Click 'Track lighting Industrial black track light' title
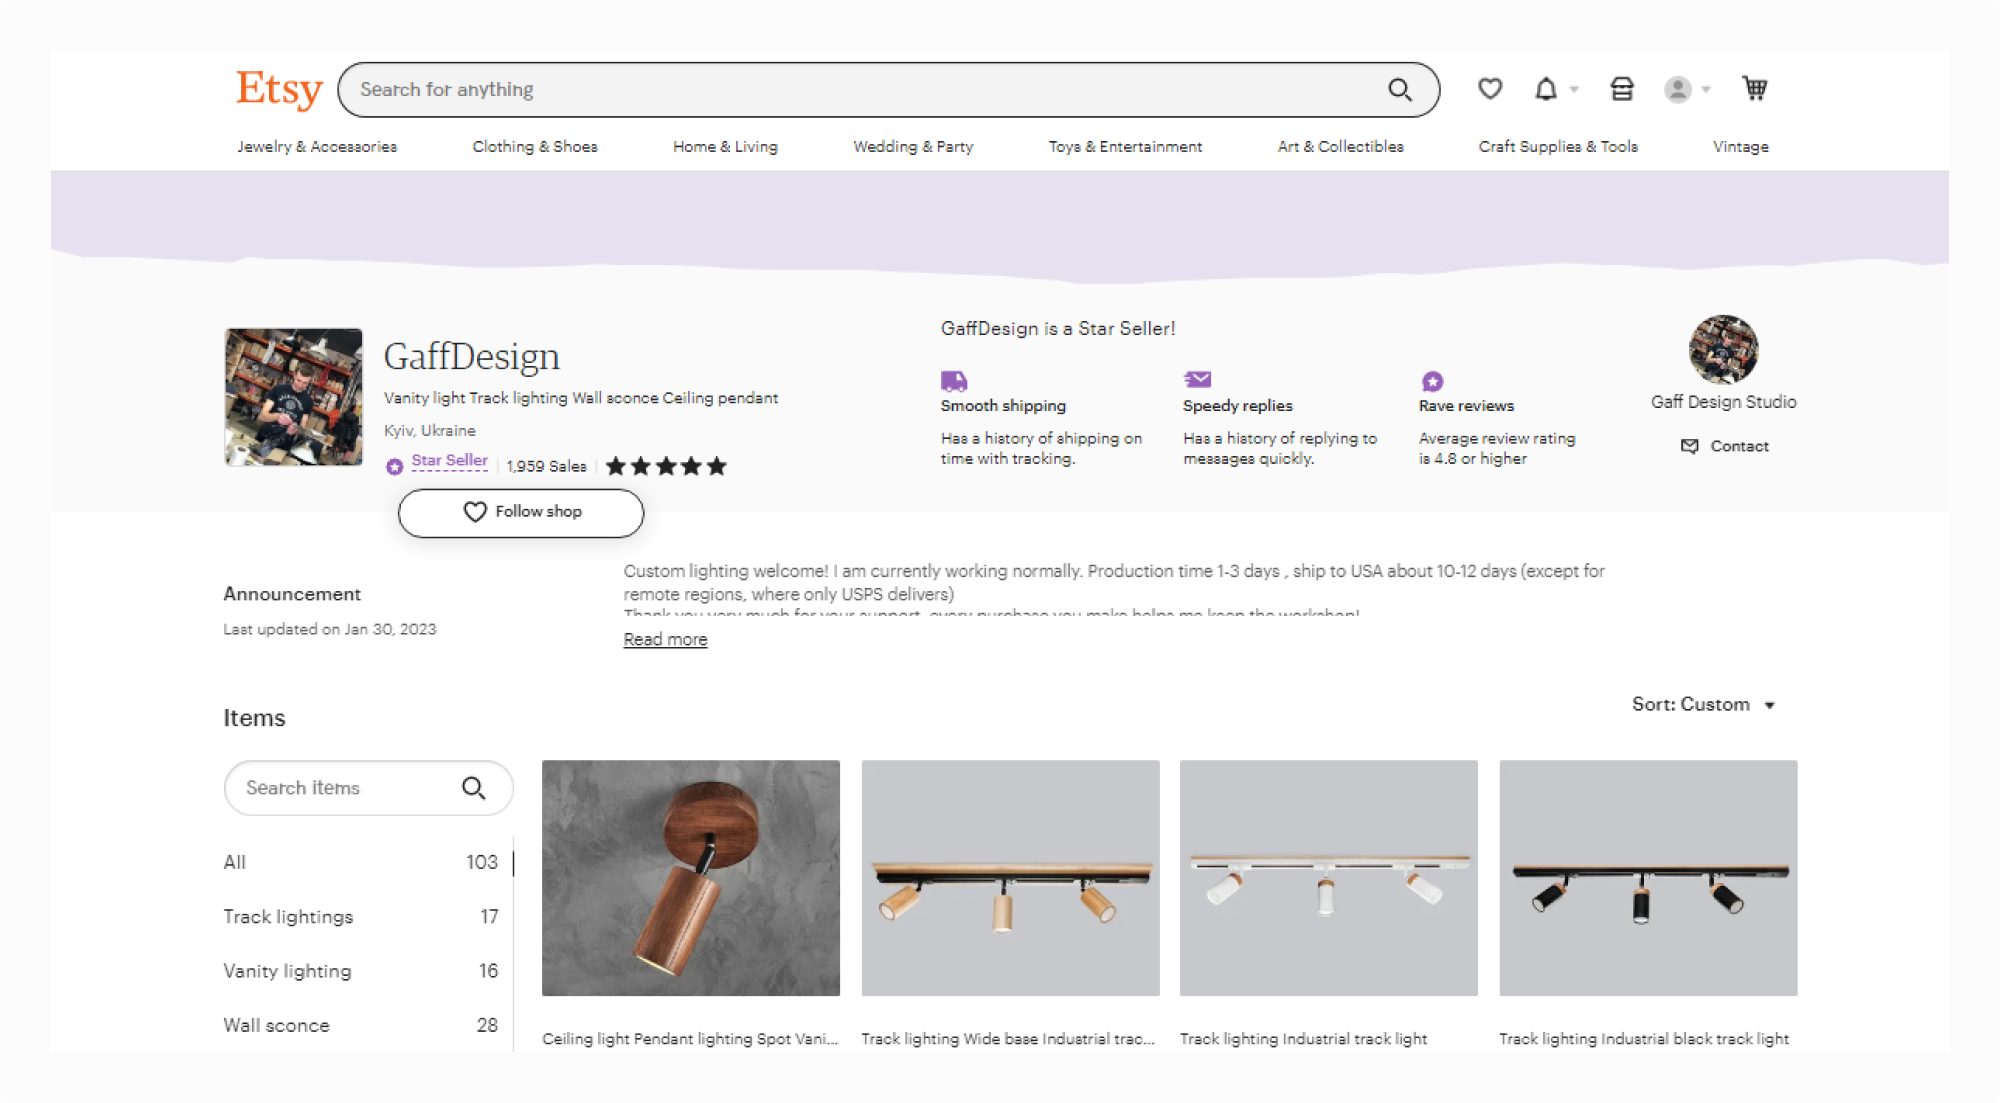Screen dimensions: 2000x1103 (x=1644, y=1039)
